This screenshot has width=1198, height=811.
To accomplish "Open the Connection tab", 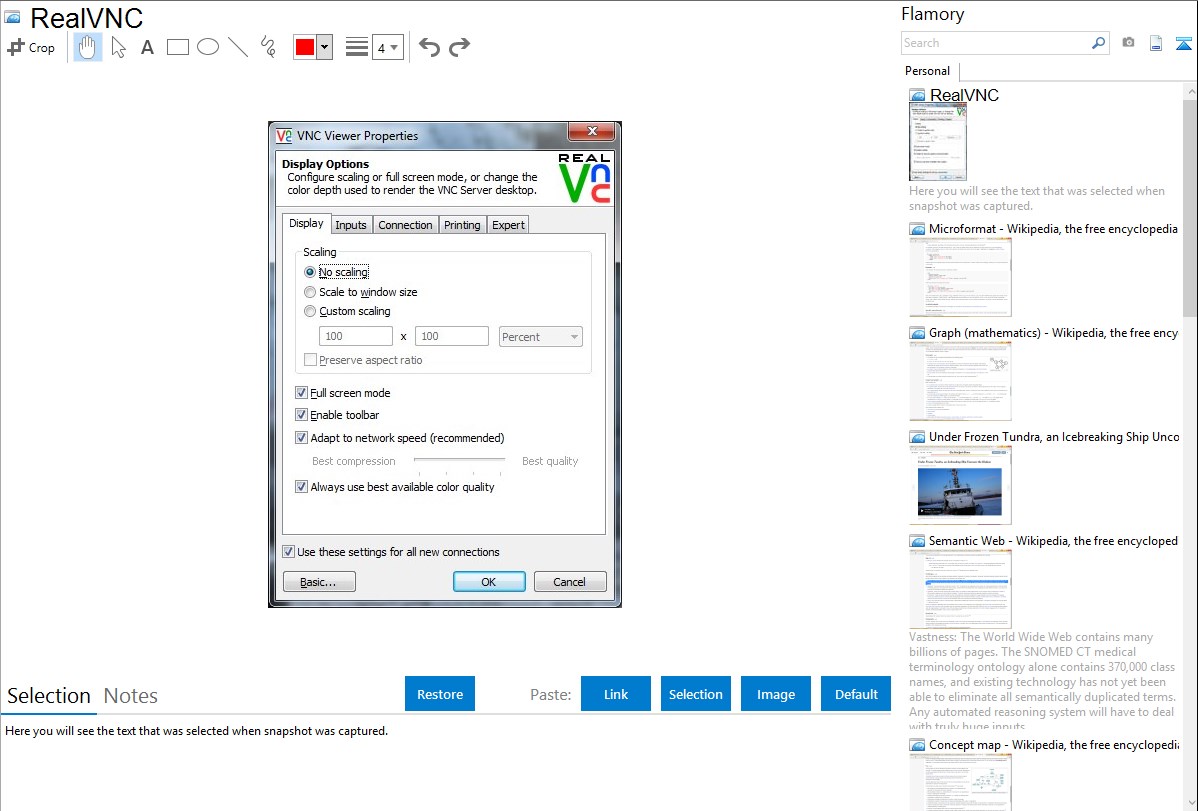I will (405, 225).
